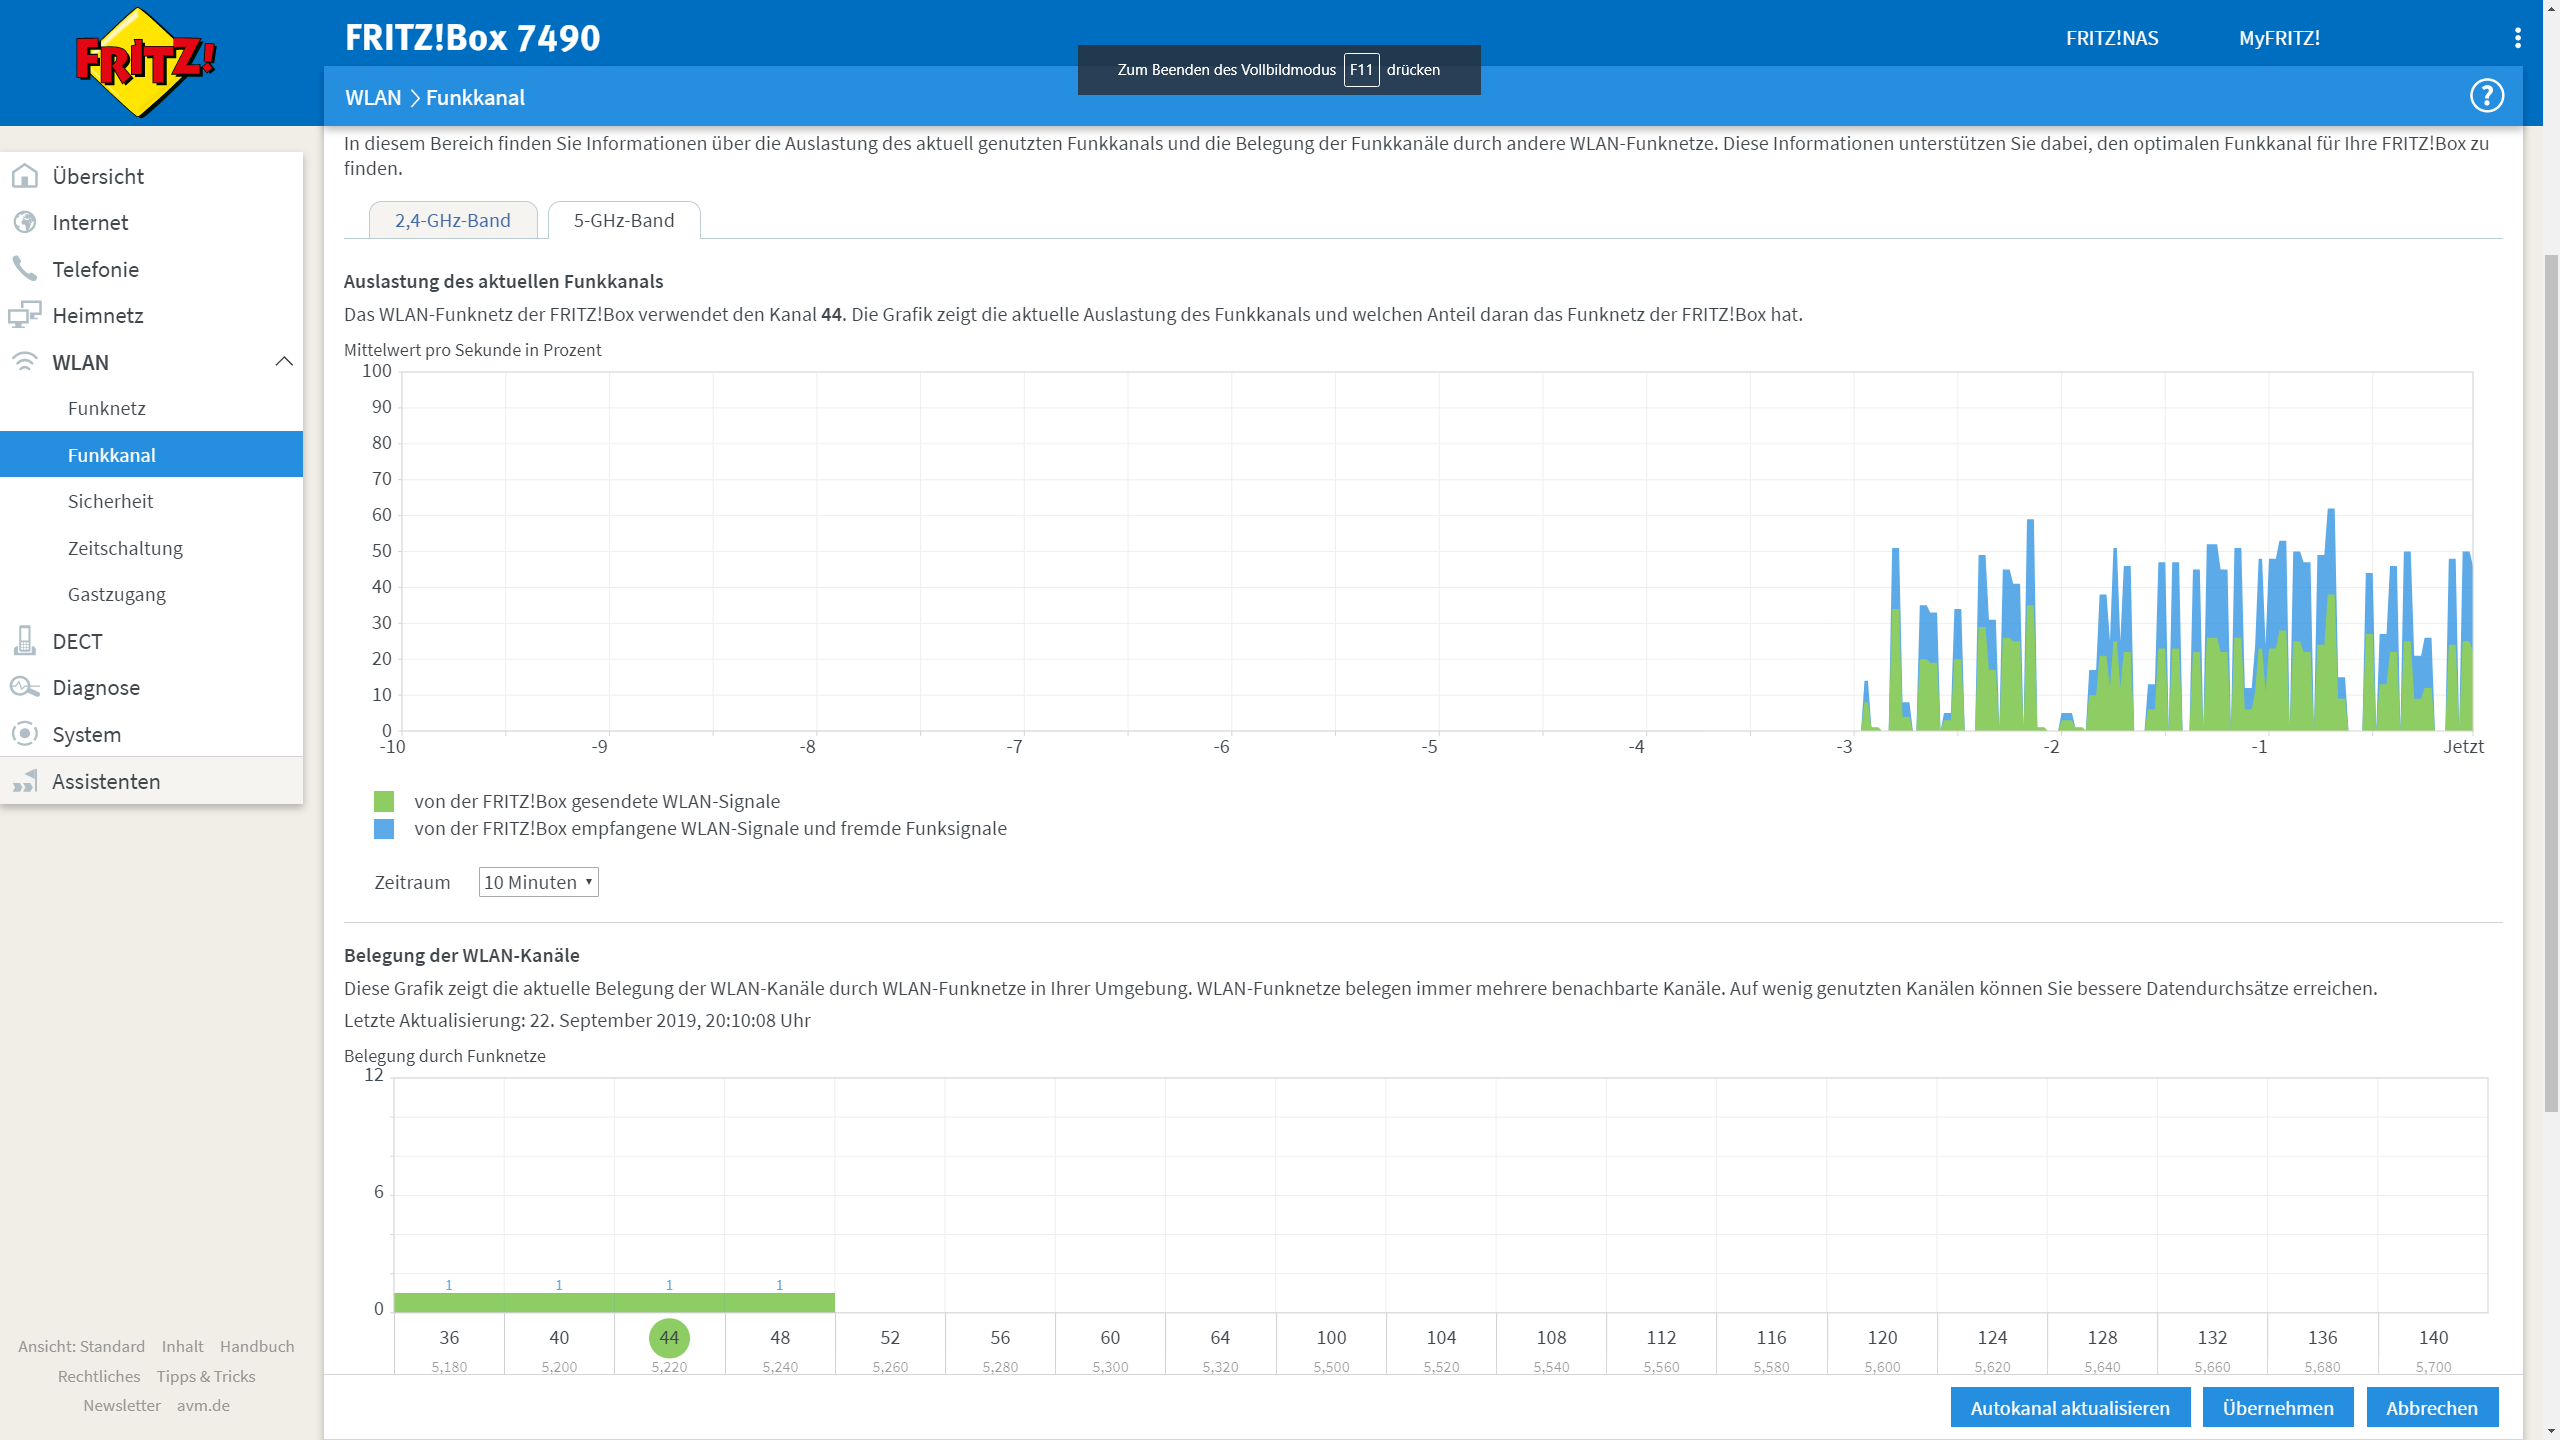
Task: Click the DECT handset icon
Action: point(25,641)
